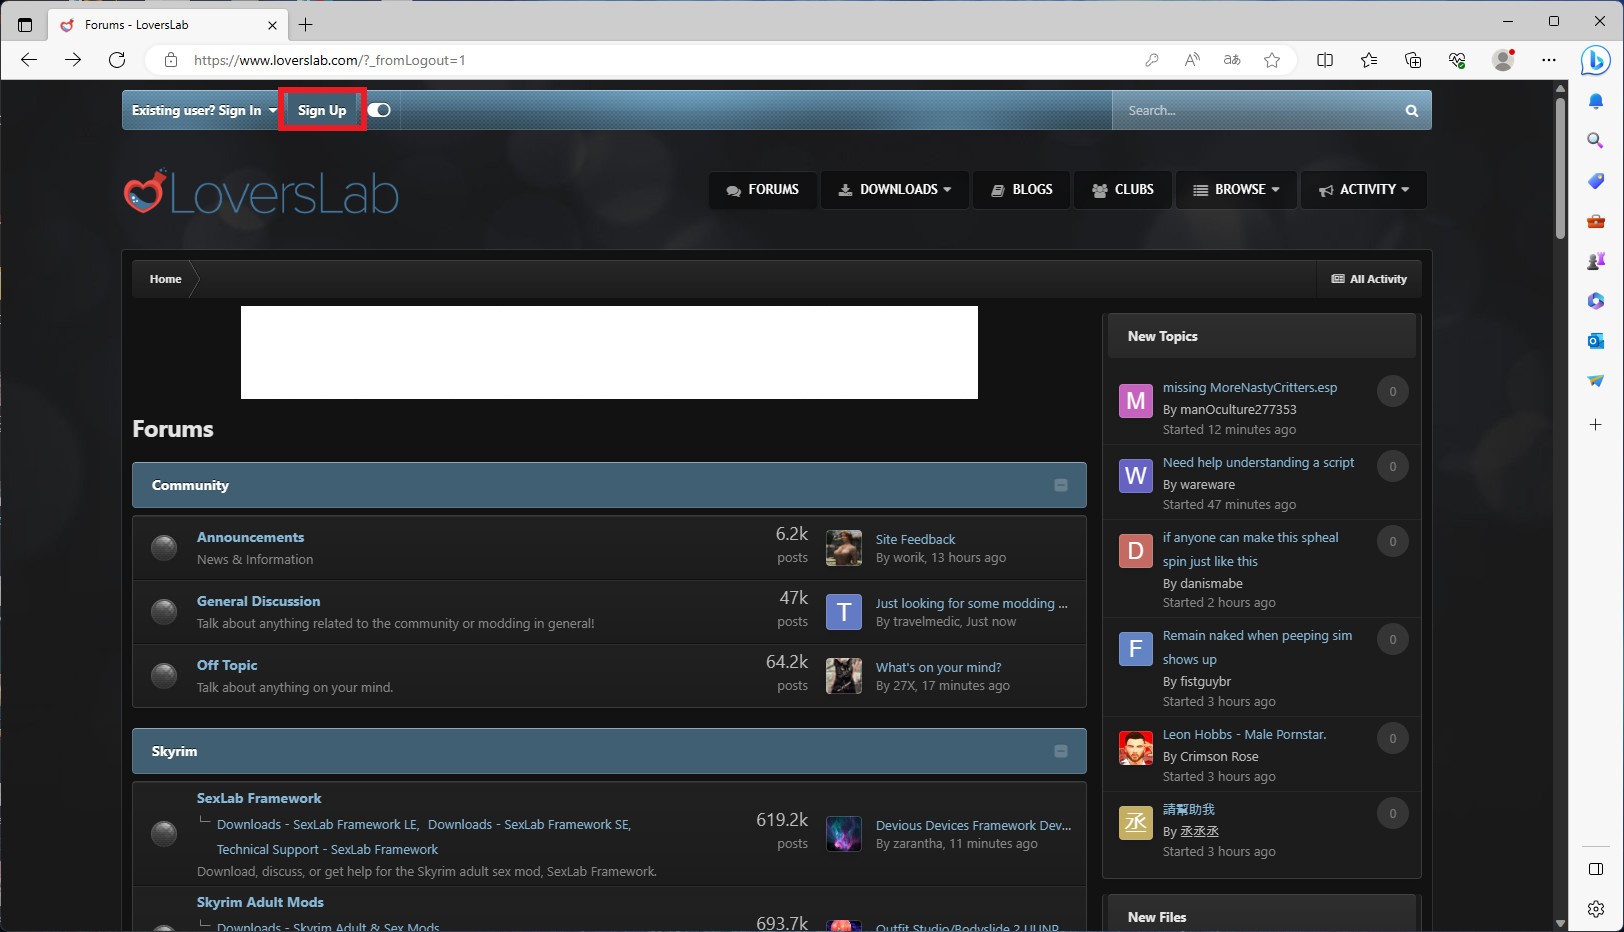
Task: Switch to the Forums - LoversLab browser tab
Action: point(160,24)
